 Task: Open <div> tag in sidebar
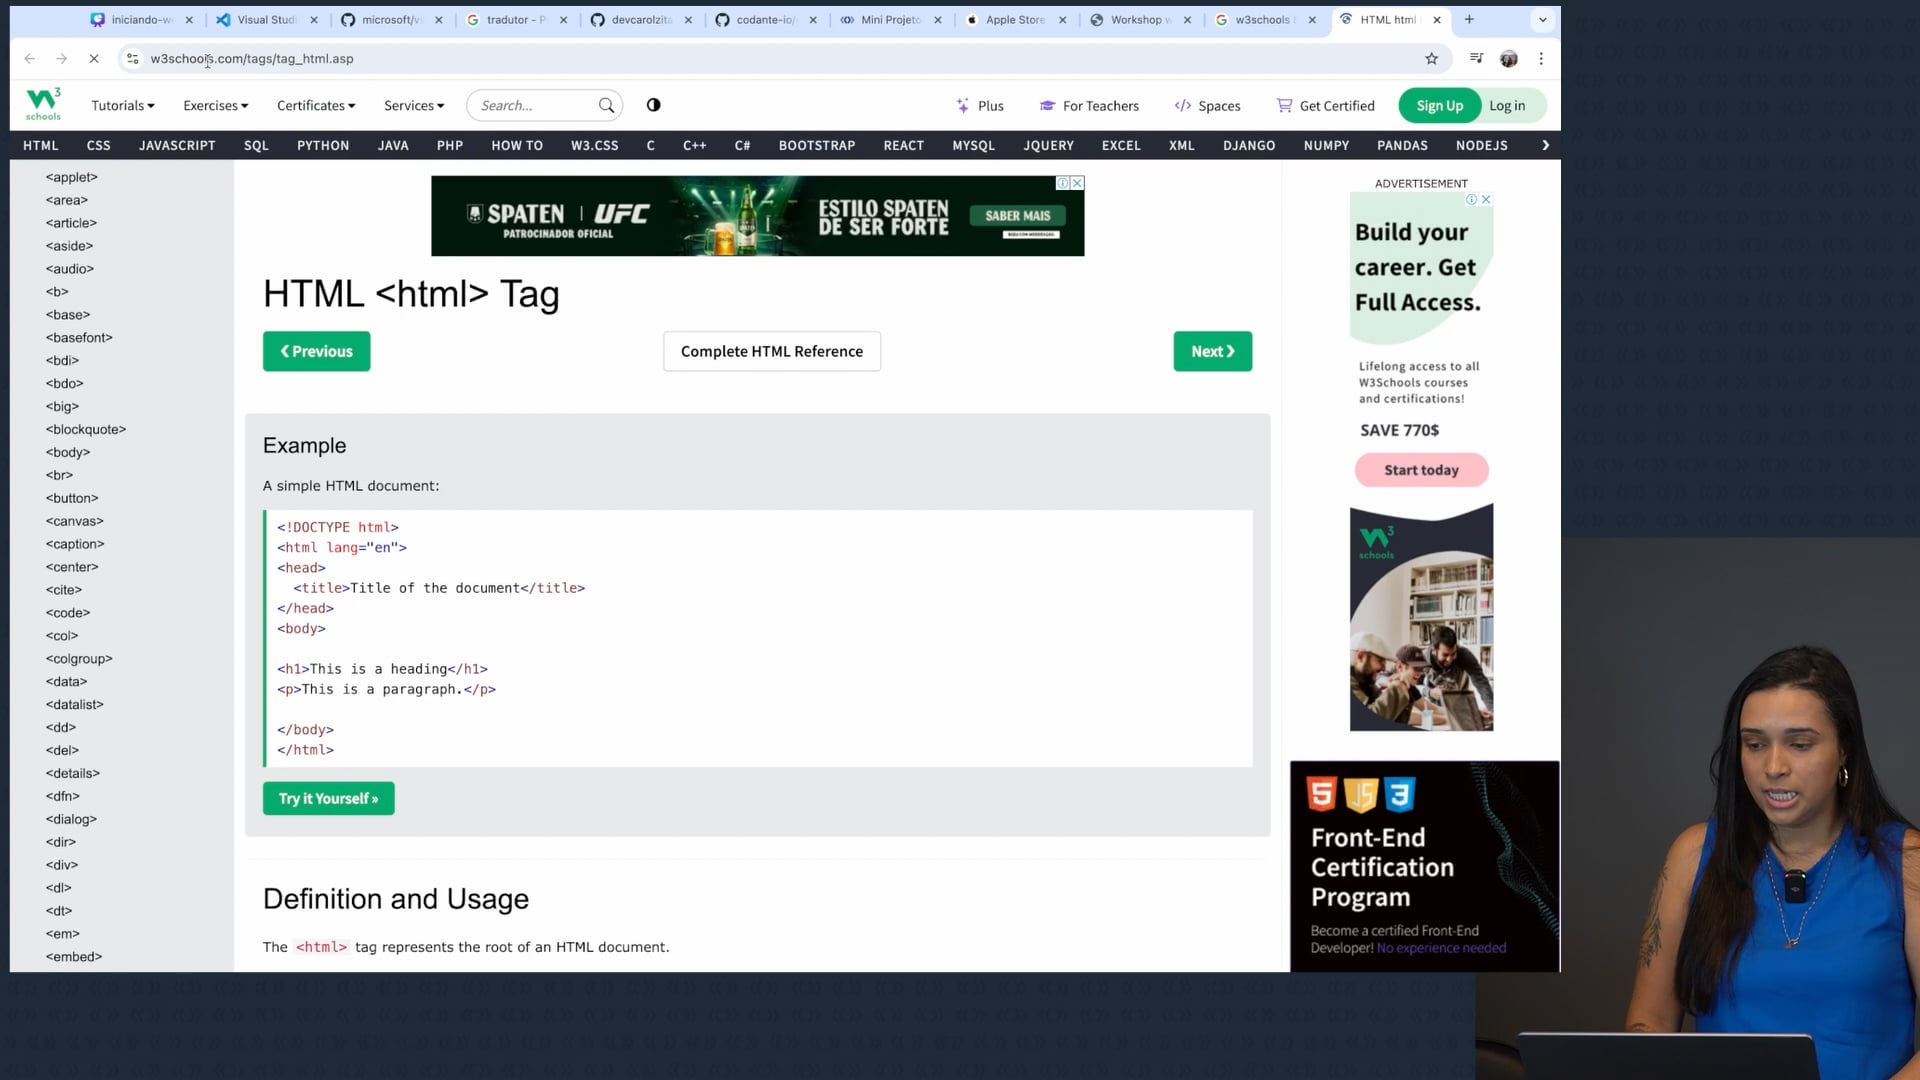pyautogui.click(x=61, y=865)
